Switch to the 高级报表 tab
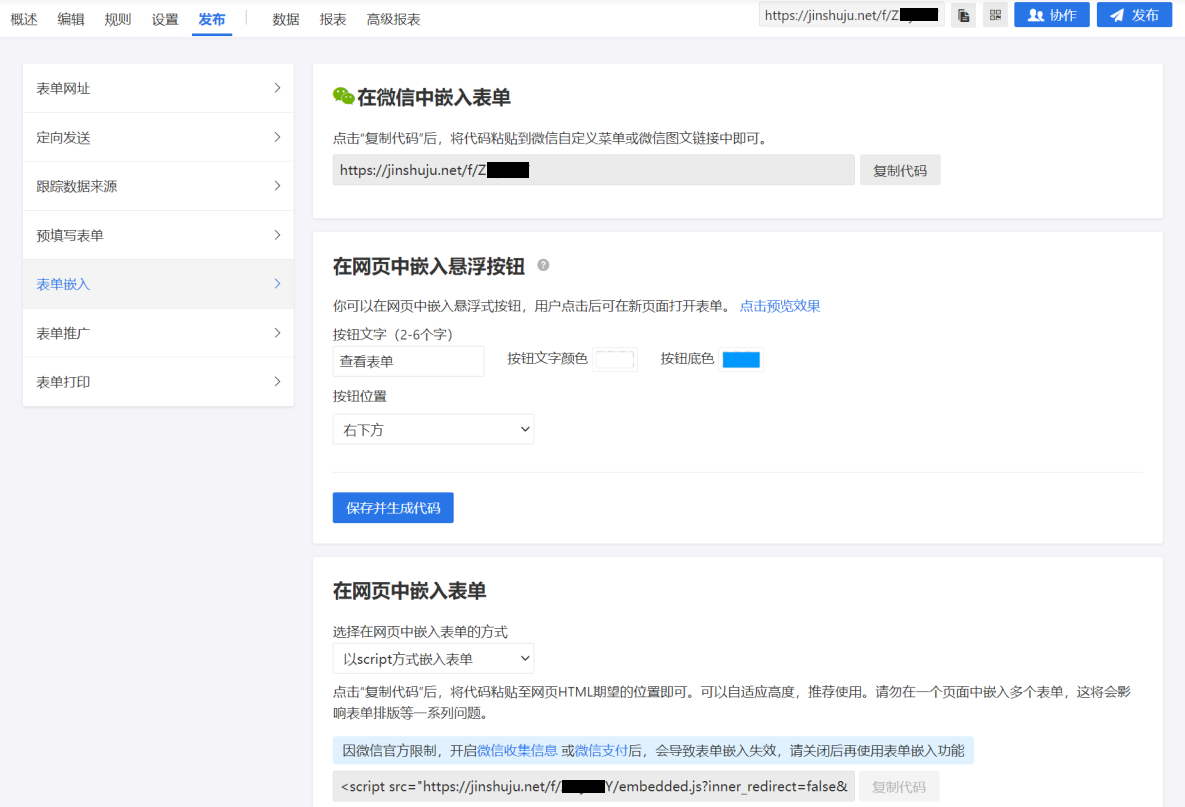Viewport: 1185px width, 807px height. point(393,19)
